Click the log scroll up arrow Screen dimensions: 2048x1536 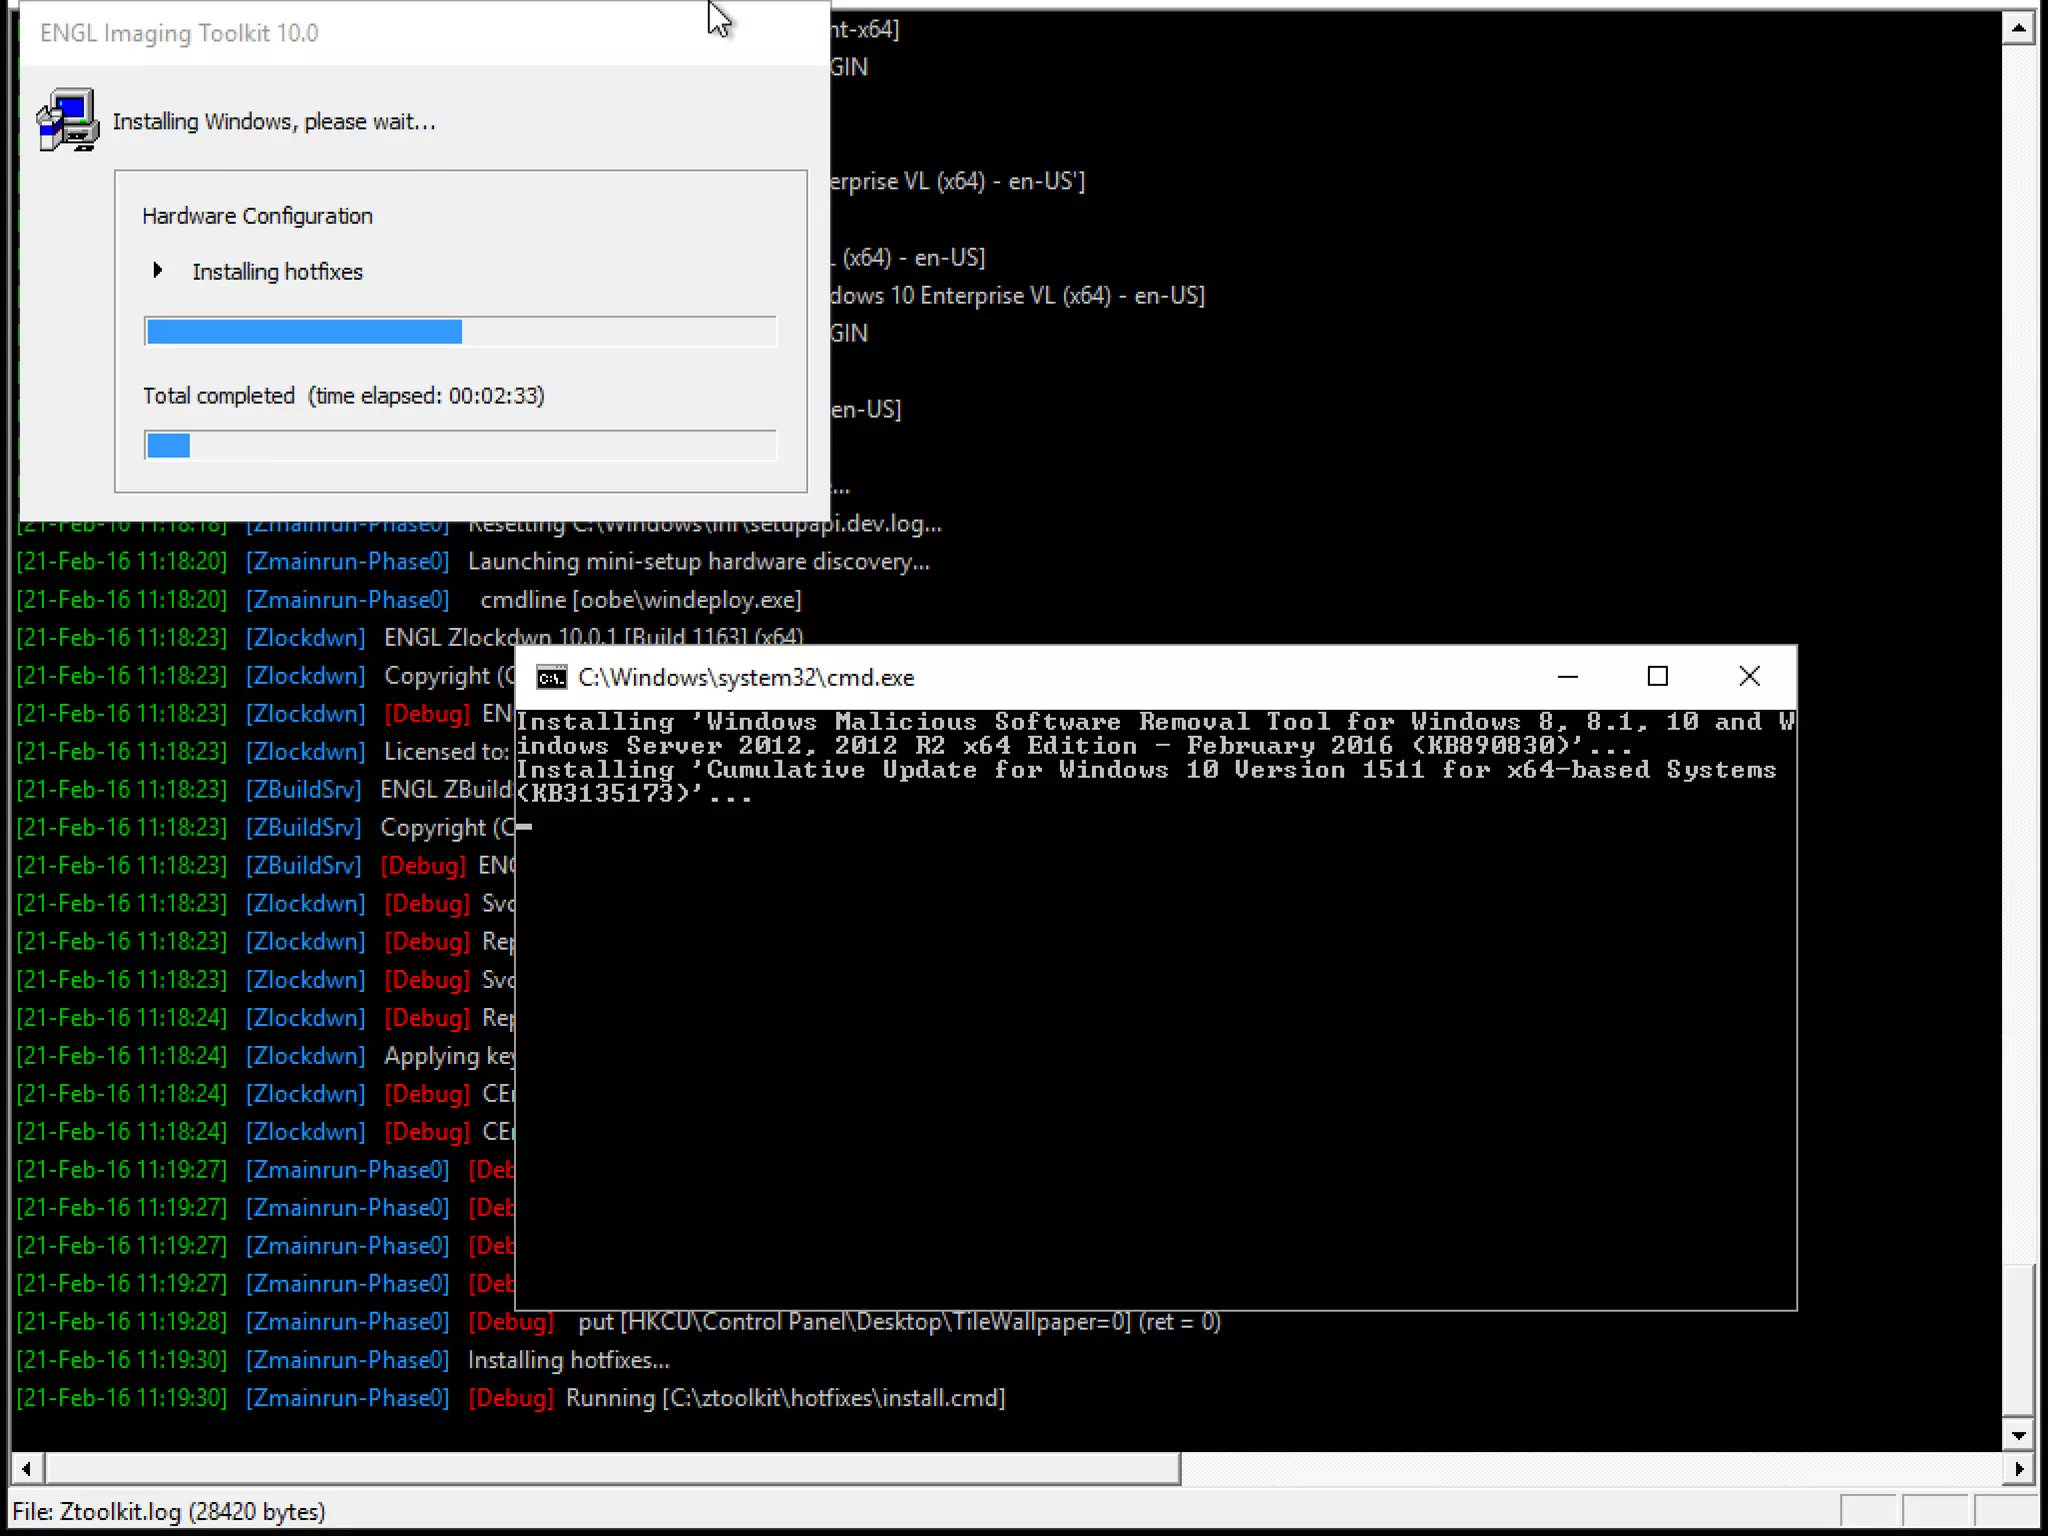coord(2019,28)
